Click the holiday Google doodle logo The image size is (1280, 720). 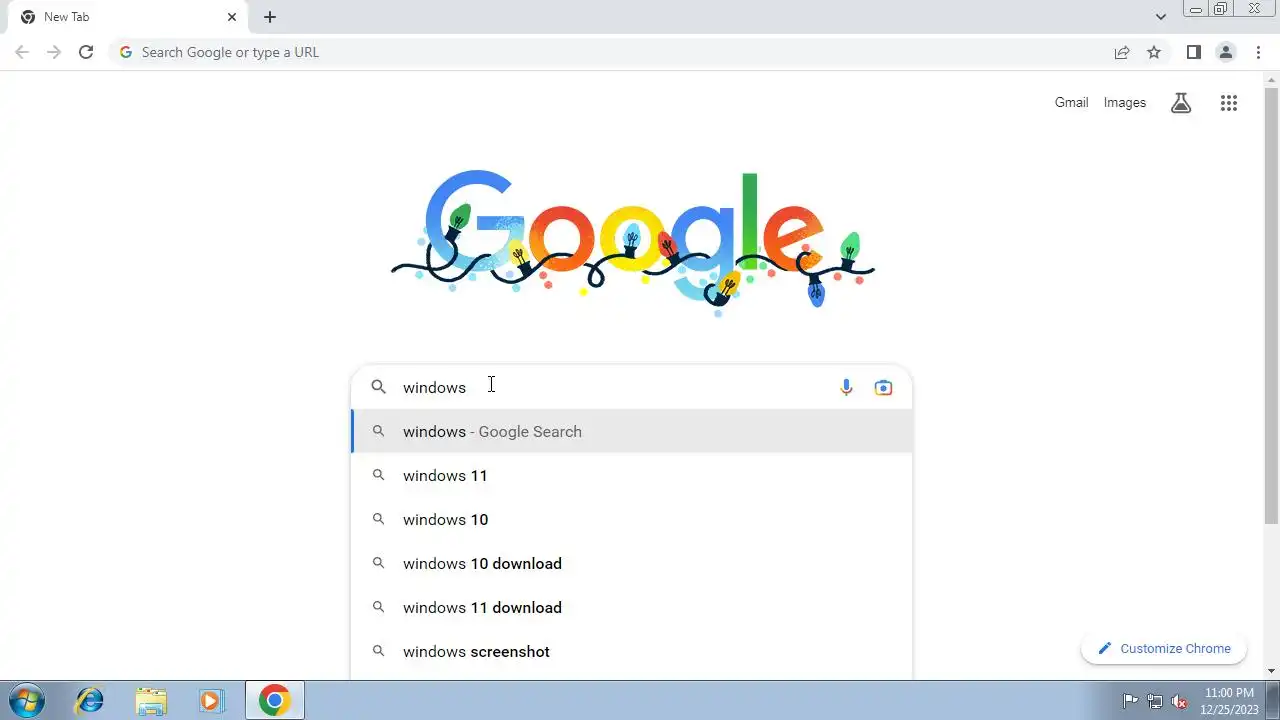(632, 243)
